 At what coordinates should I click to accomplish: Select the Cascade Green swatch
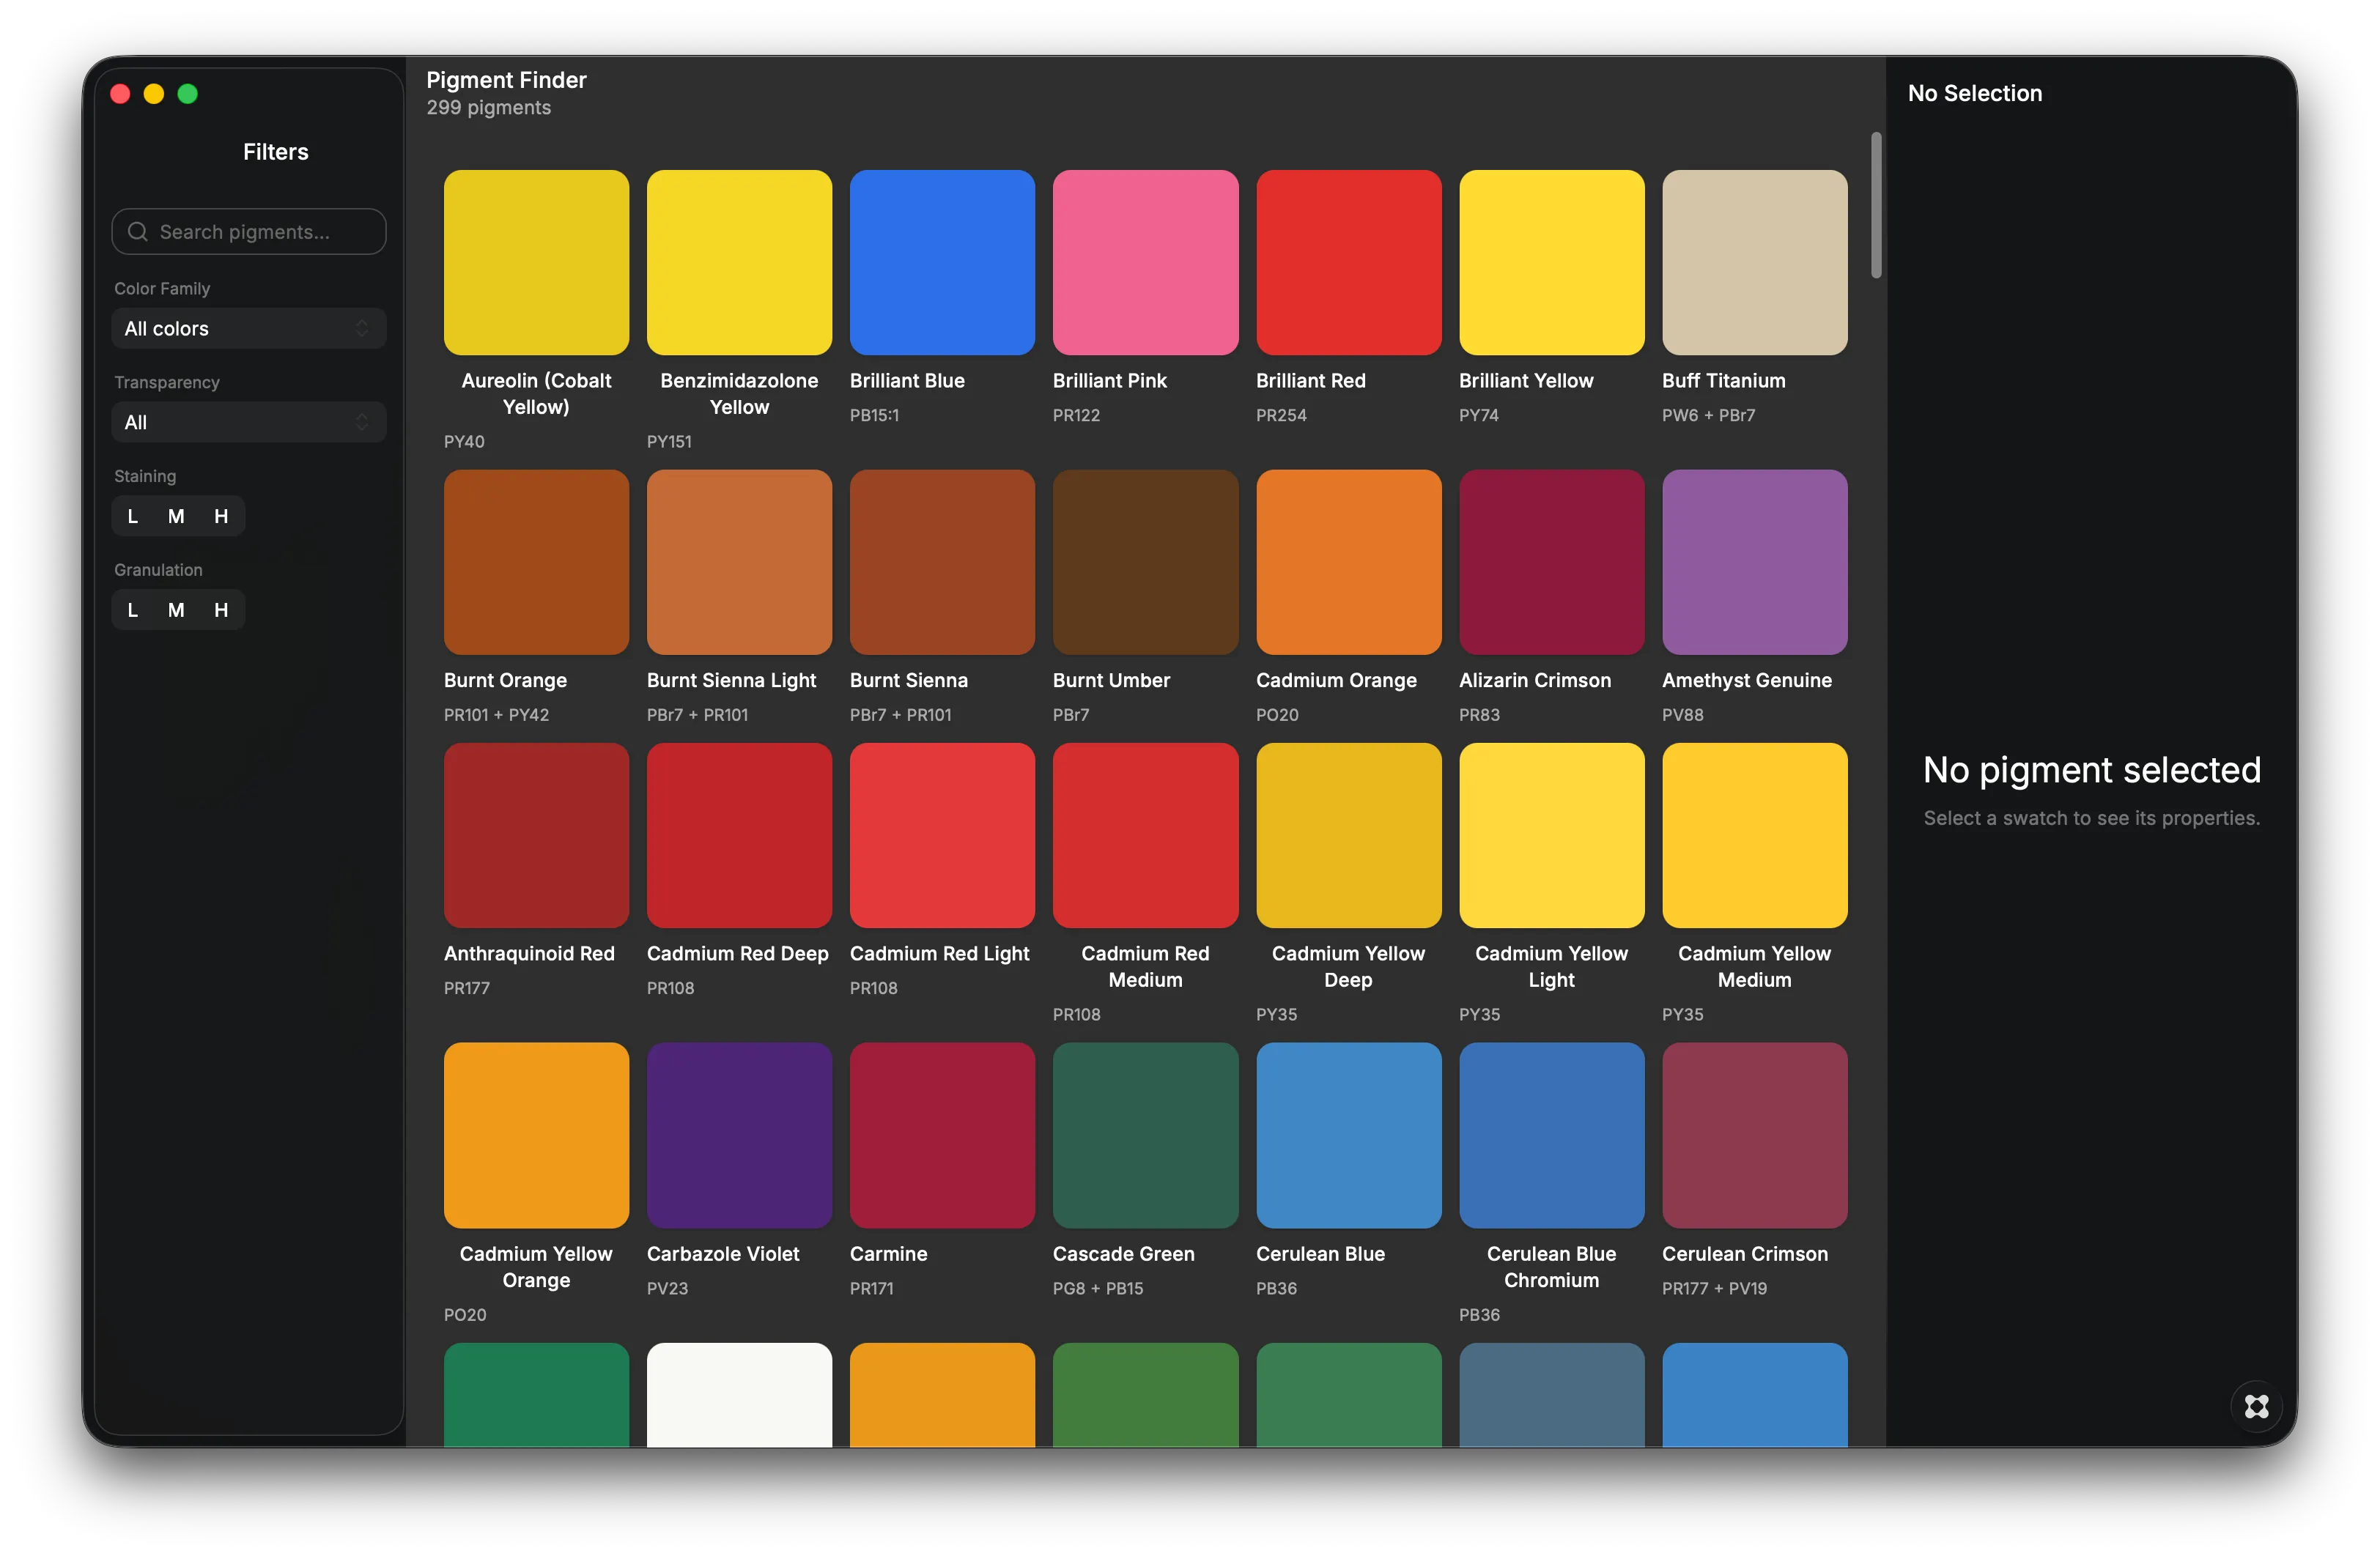tap(1145, 1136)
